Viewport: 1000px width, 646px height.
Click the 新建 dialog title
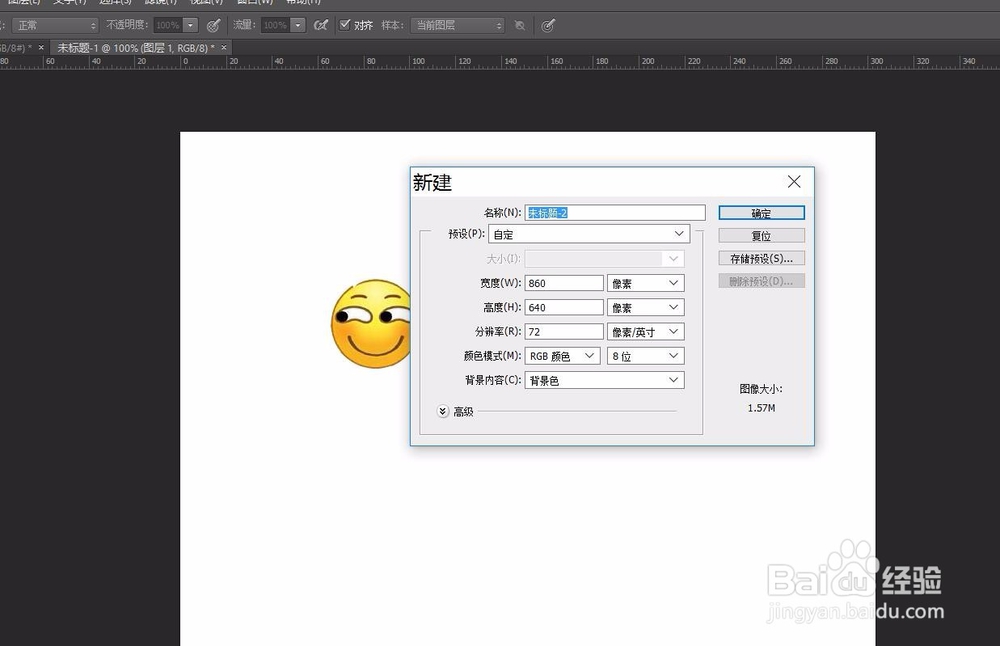point(432,182)
